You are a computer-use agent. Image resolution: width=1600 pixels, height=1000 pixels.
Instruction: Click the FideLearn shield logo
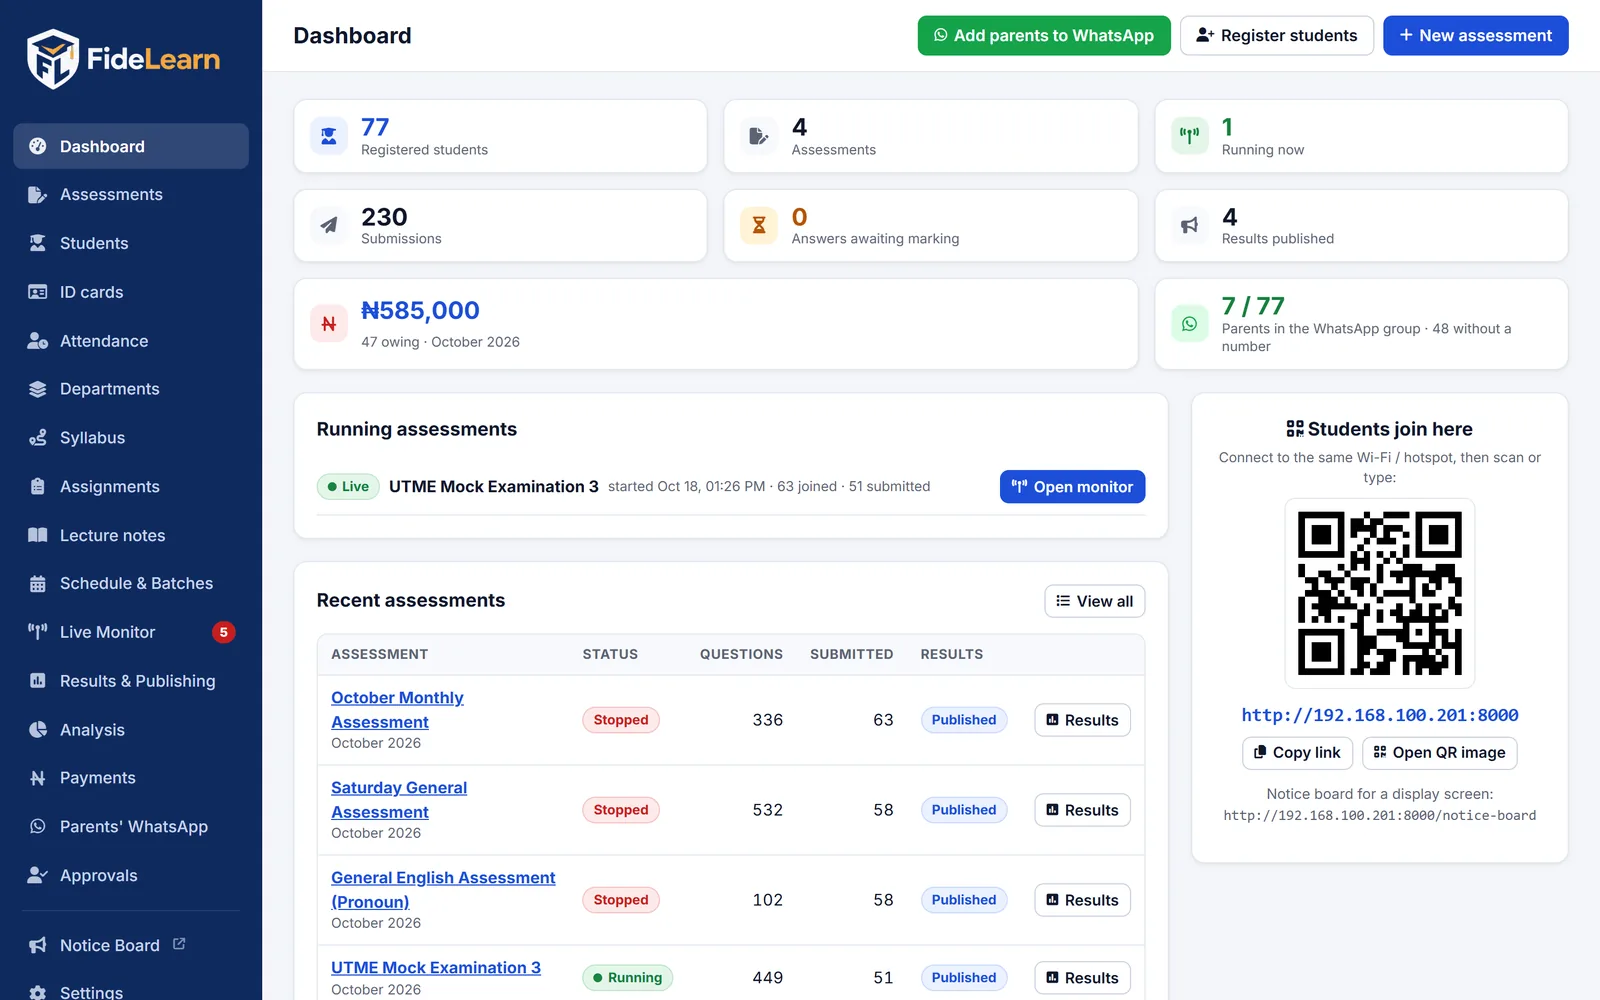pos(53,59)
